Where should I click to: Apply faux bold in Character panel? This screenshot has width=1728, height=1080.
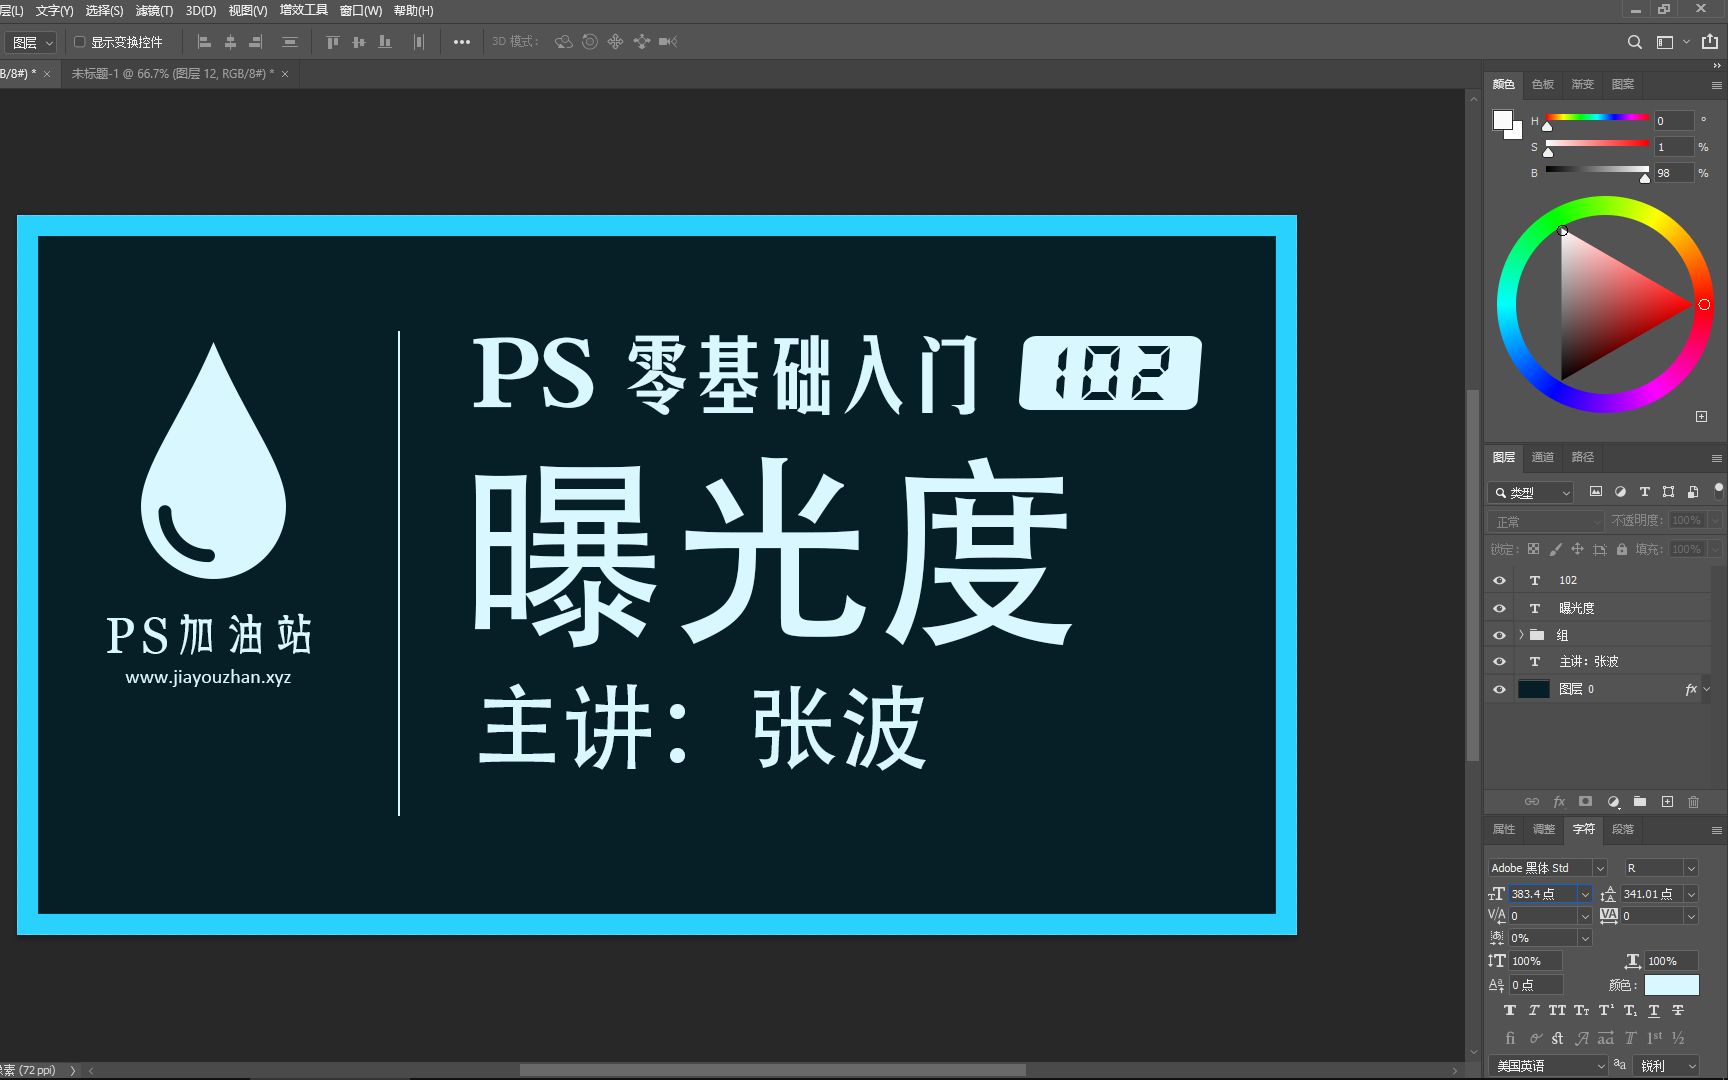click(1510, 1011)
